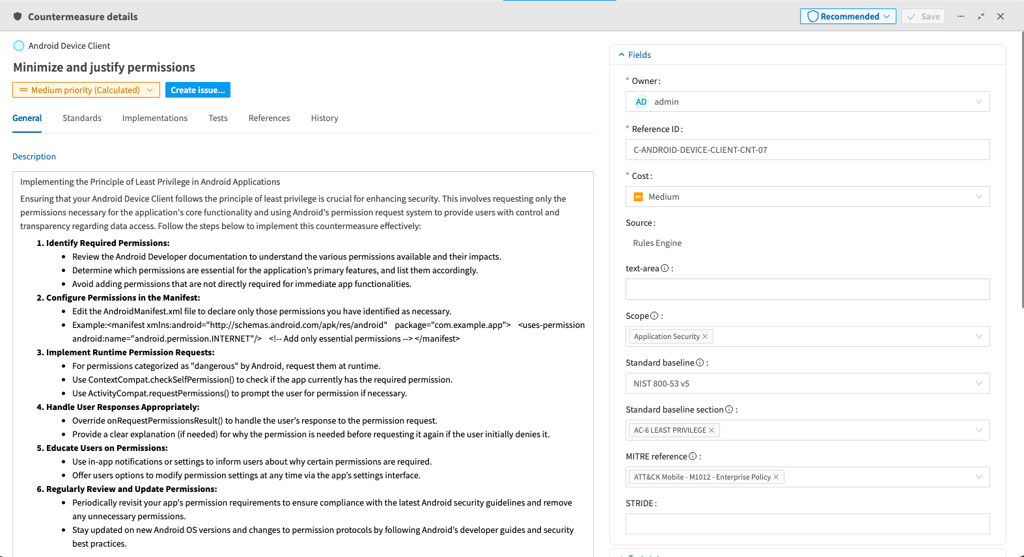
Task: Close the Countermeasure details panel
Action: coord(1000,16)
